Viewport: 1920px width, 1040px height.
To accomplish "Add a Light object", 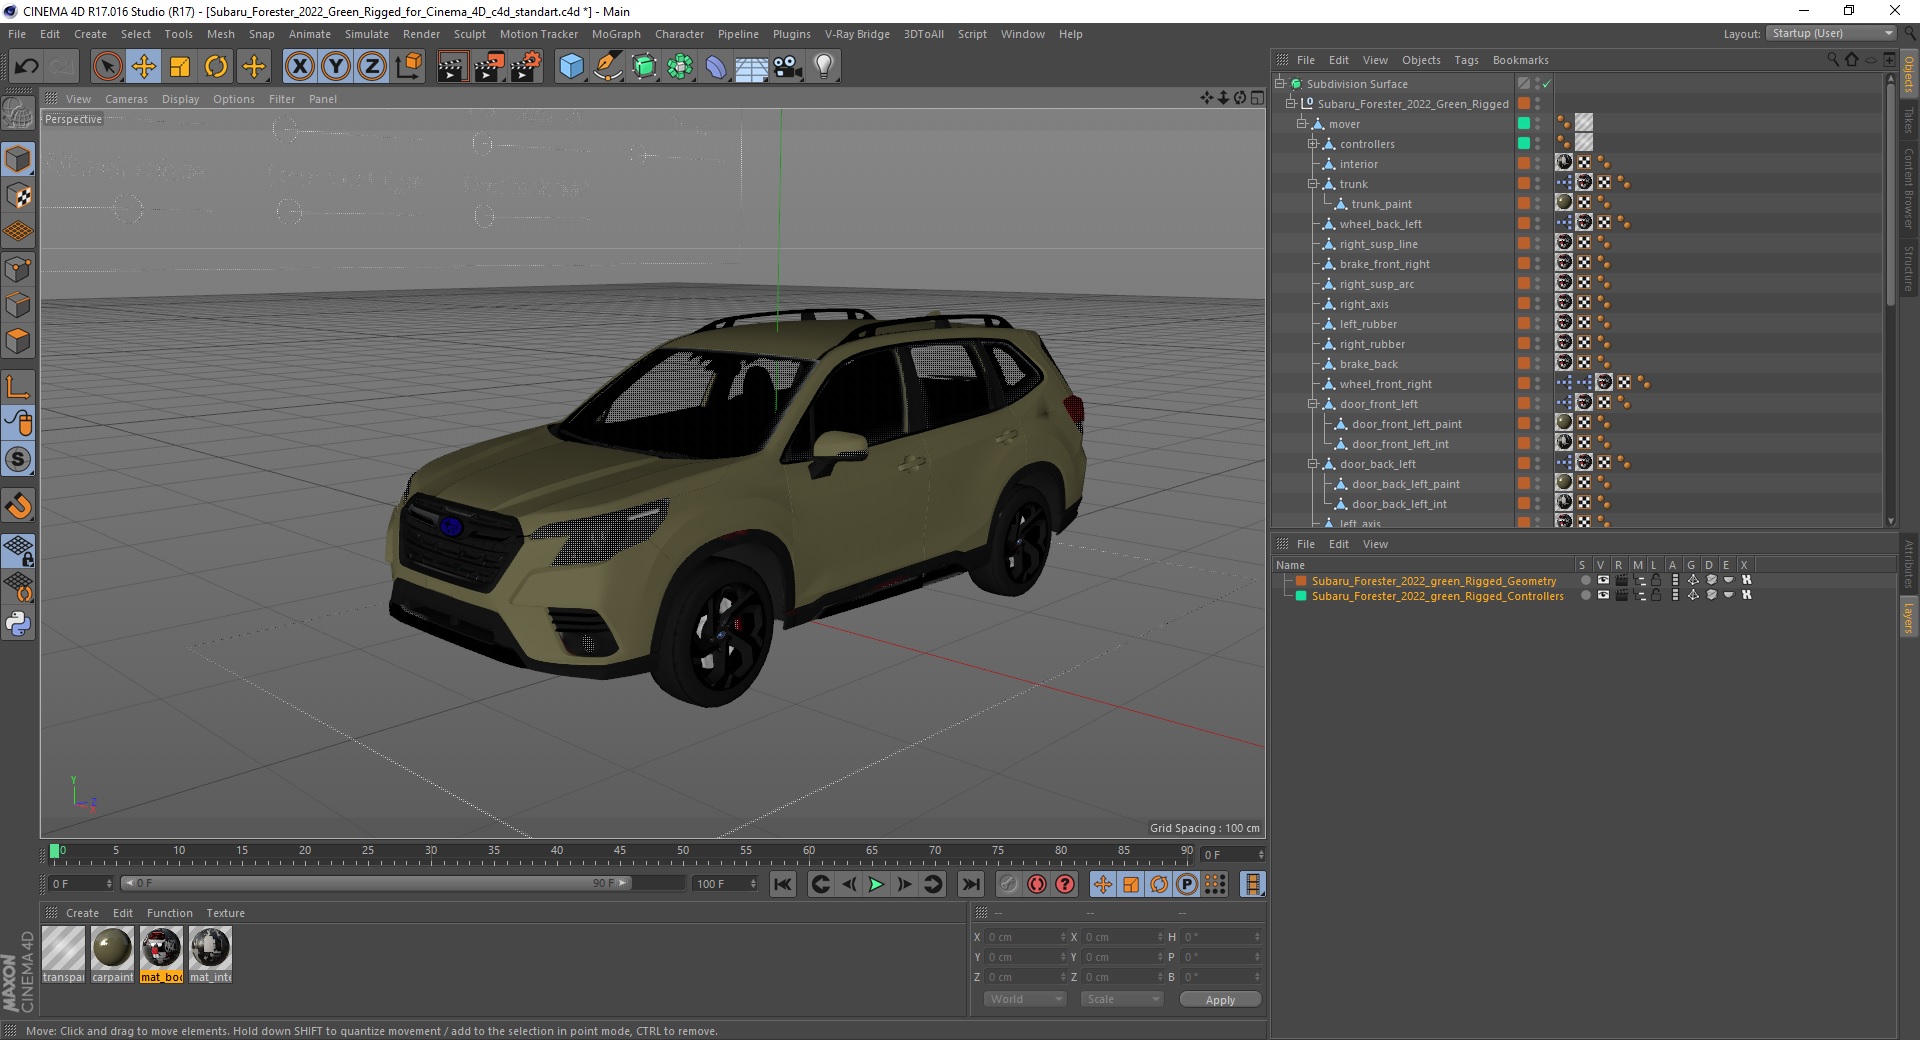I will point(824,67).
